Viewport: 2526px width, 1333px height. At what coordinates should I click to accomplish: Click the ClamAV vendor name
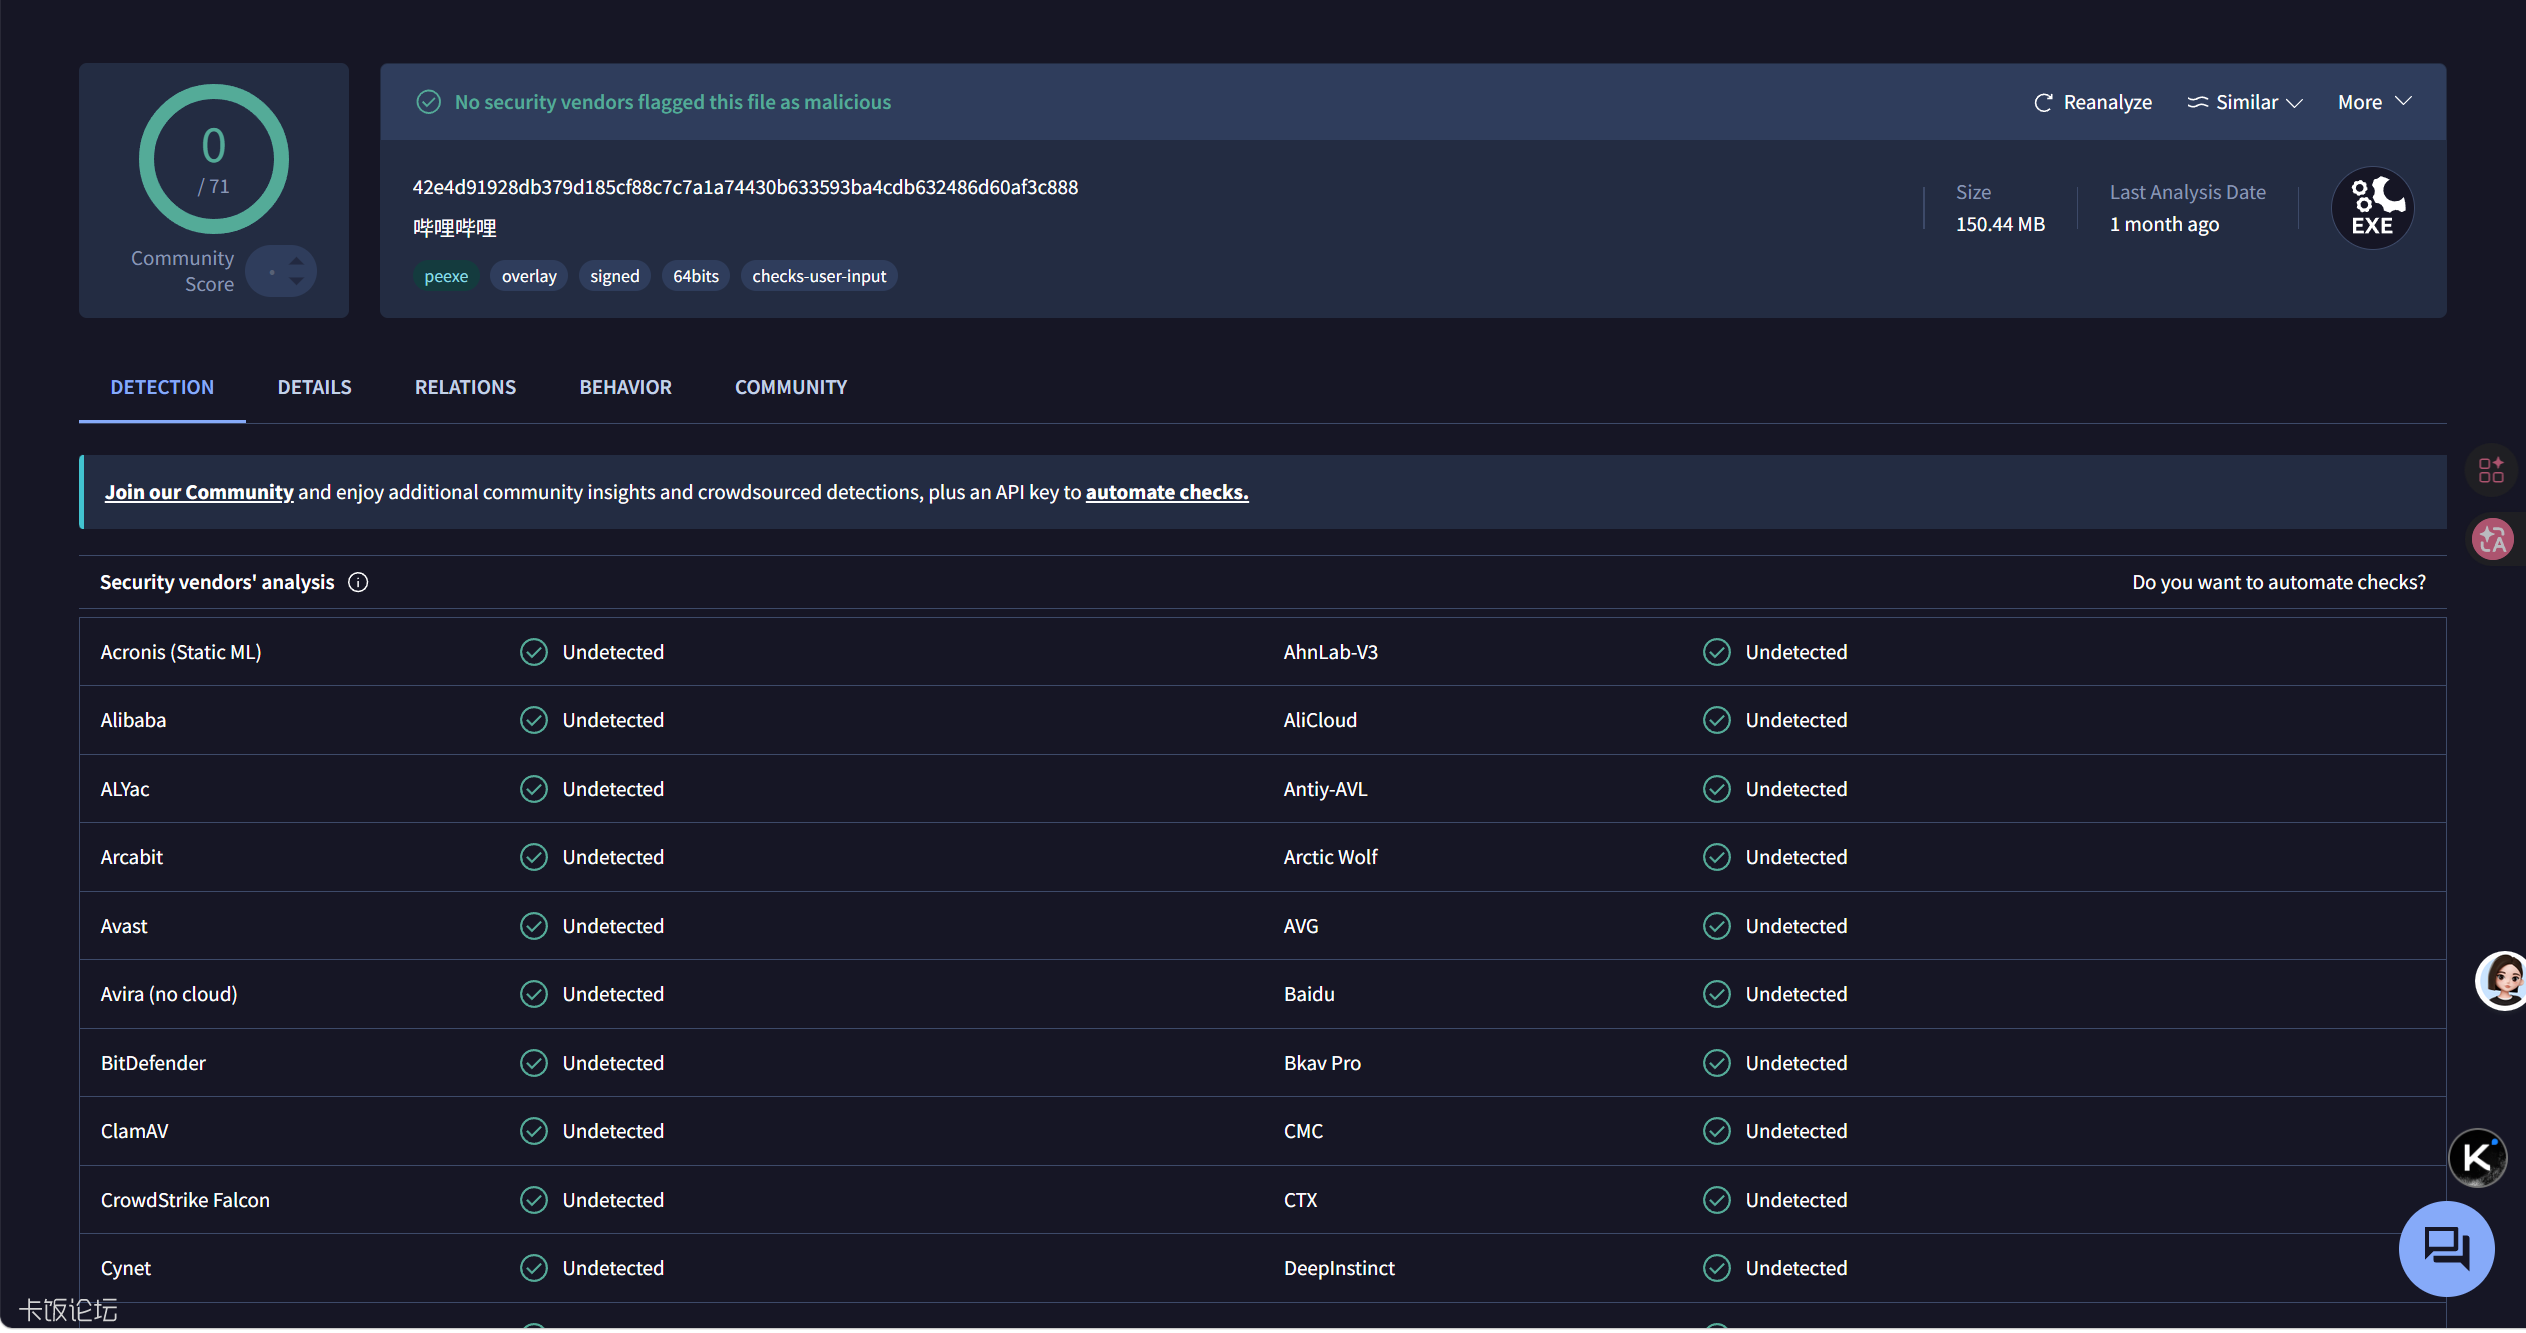coord(134,1131)
